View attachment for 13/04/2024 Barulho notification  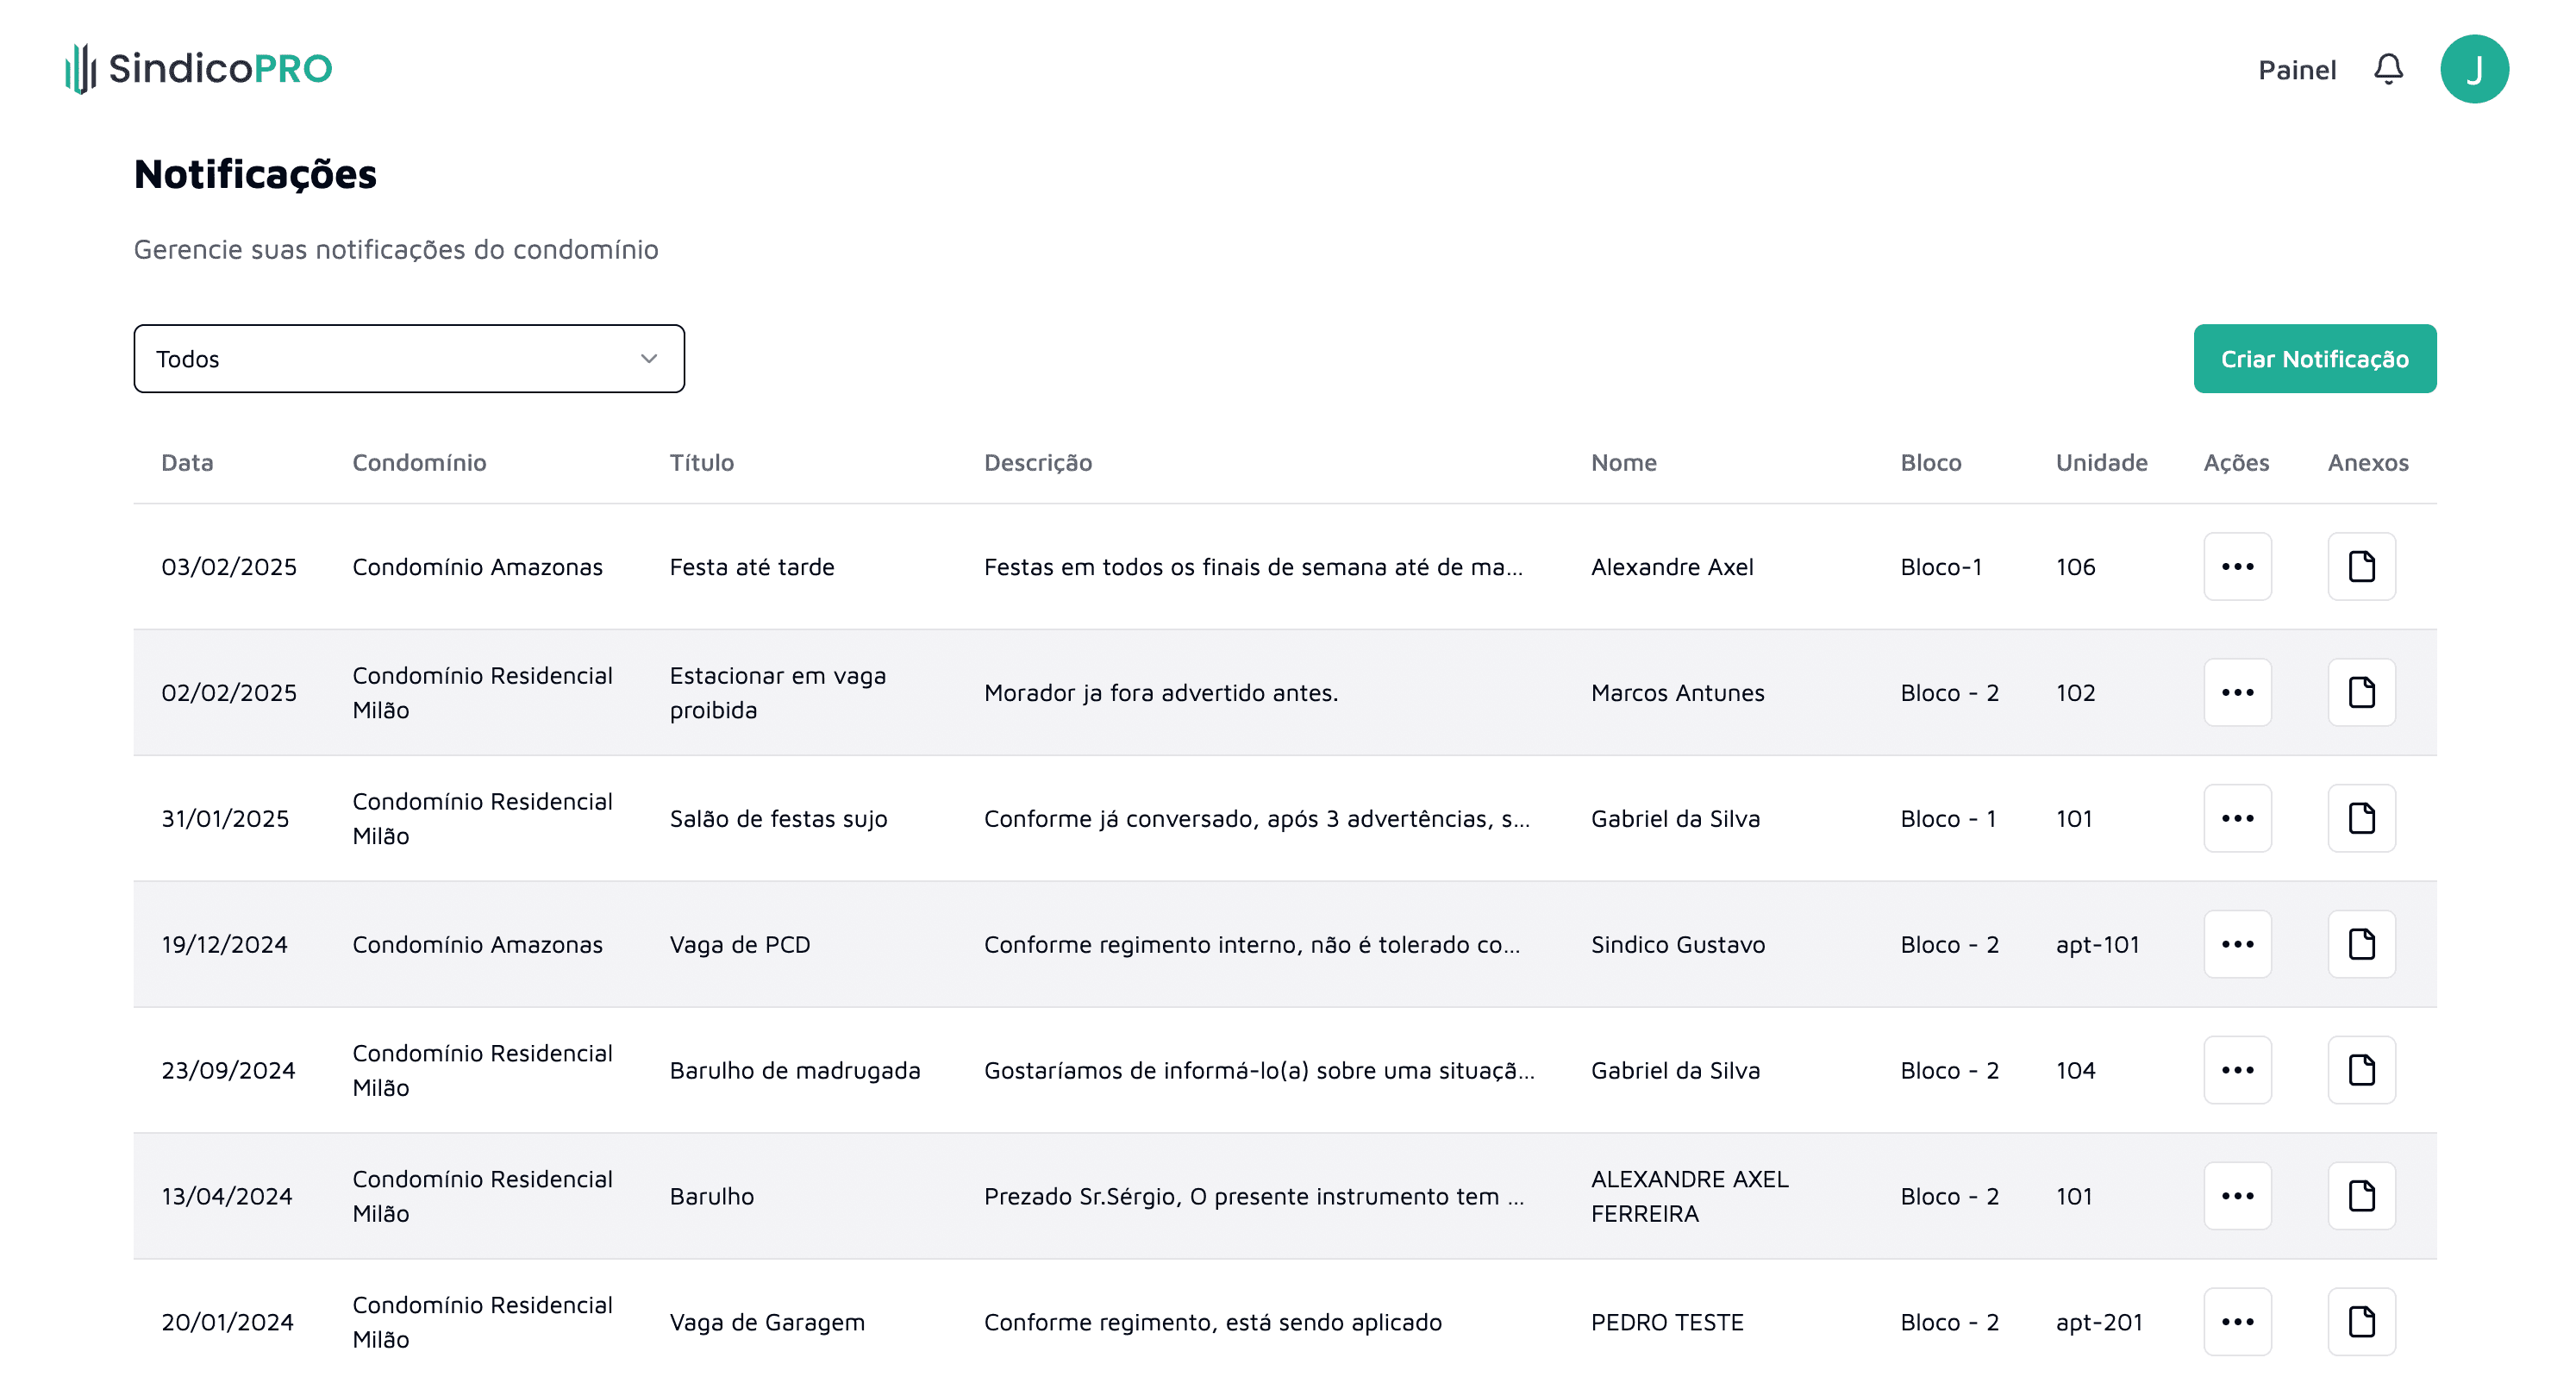click(x=2361, y=1195)
